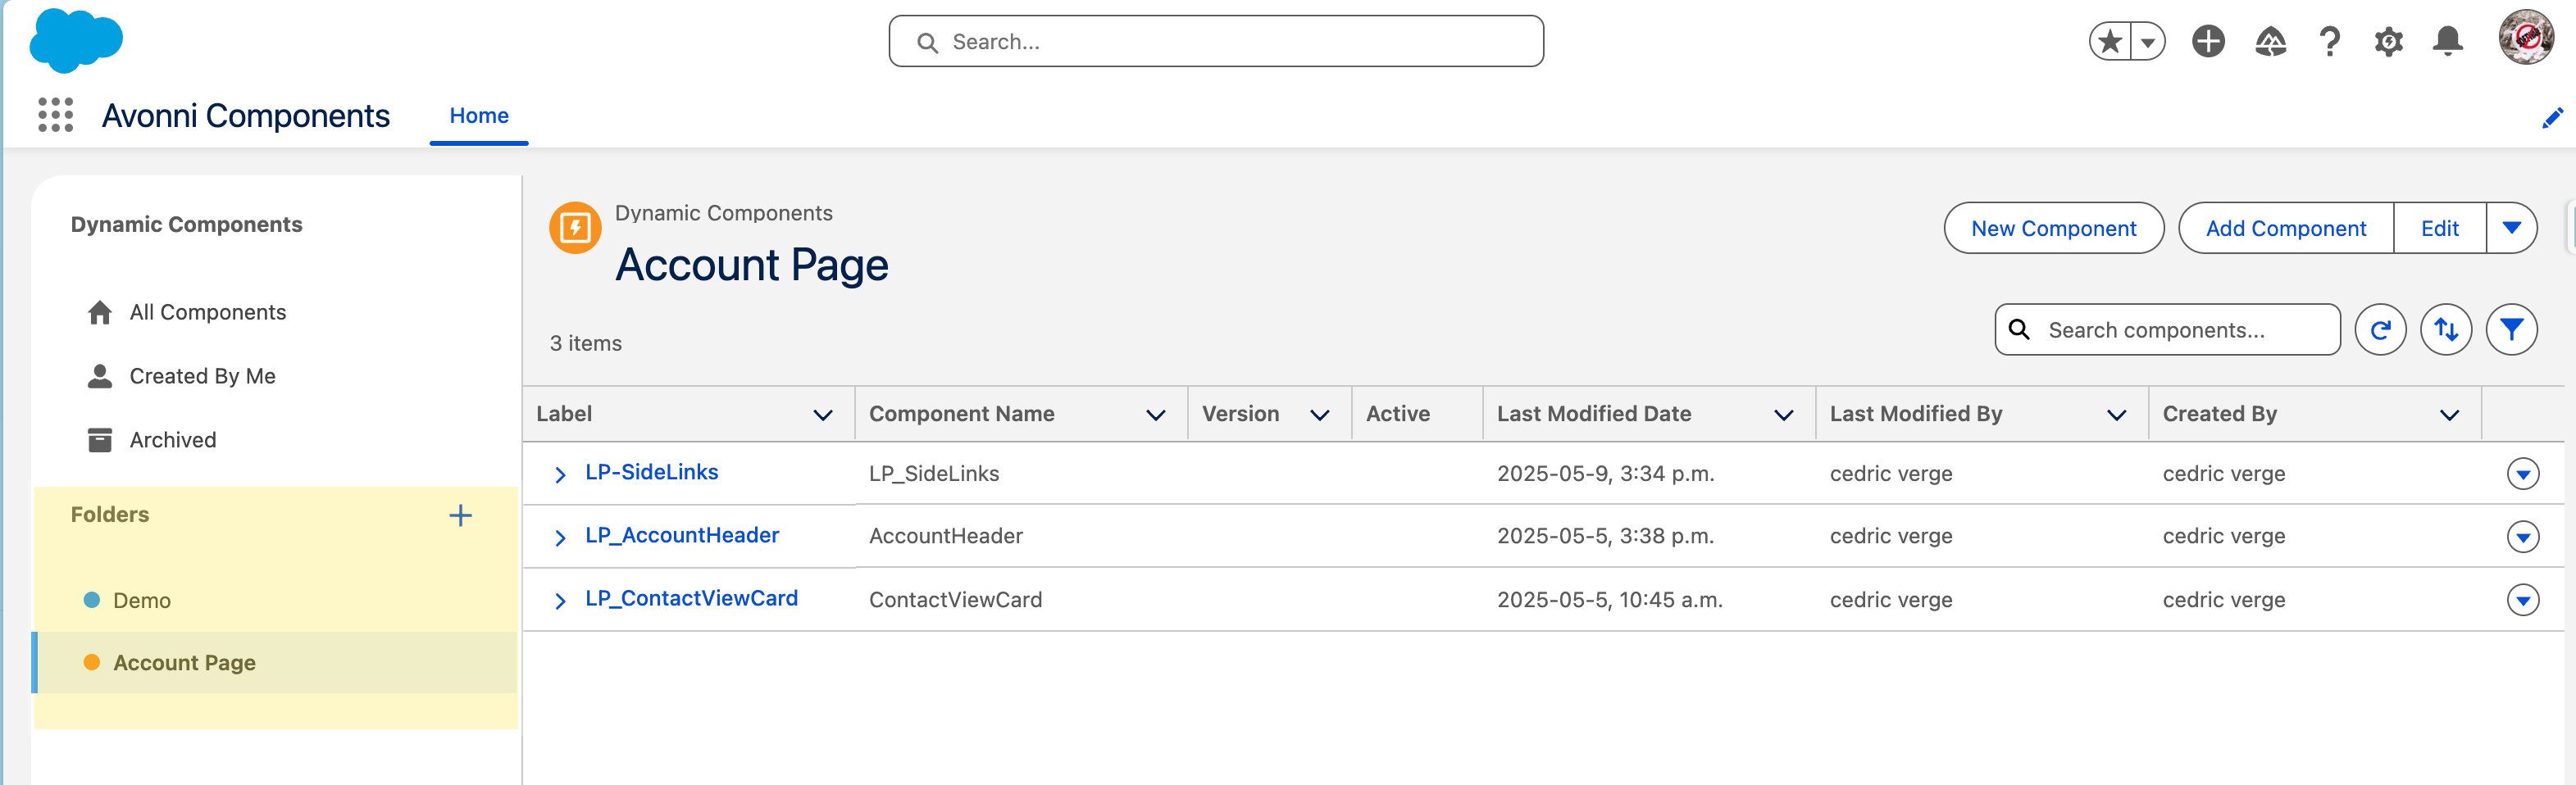Open the App Launcher grid icon
Viewport: 2576px width, 785px height.
pyautogui.click(x=55, y=115)
